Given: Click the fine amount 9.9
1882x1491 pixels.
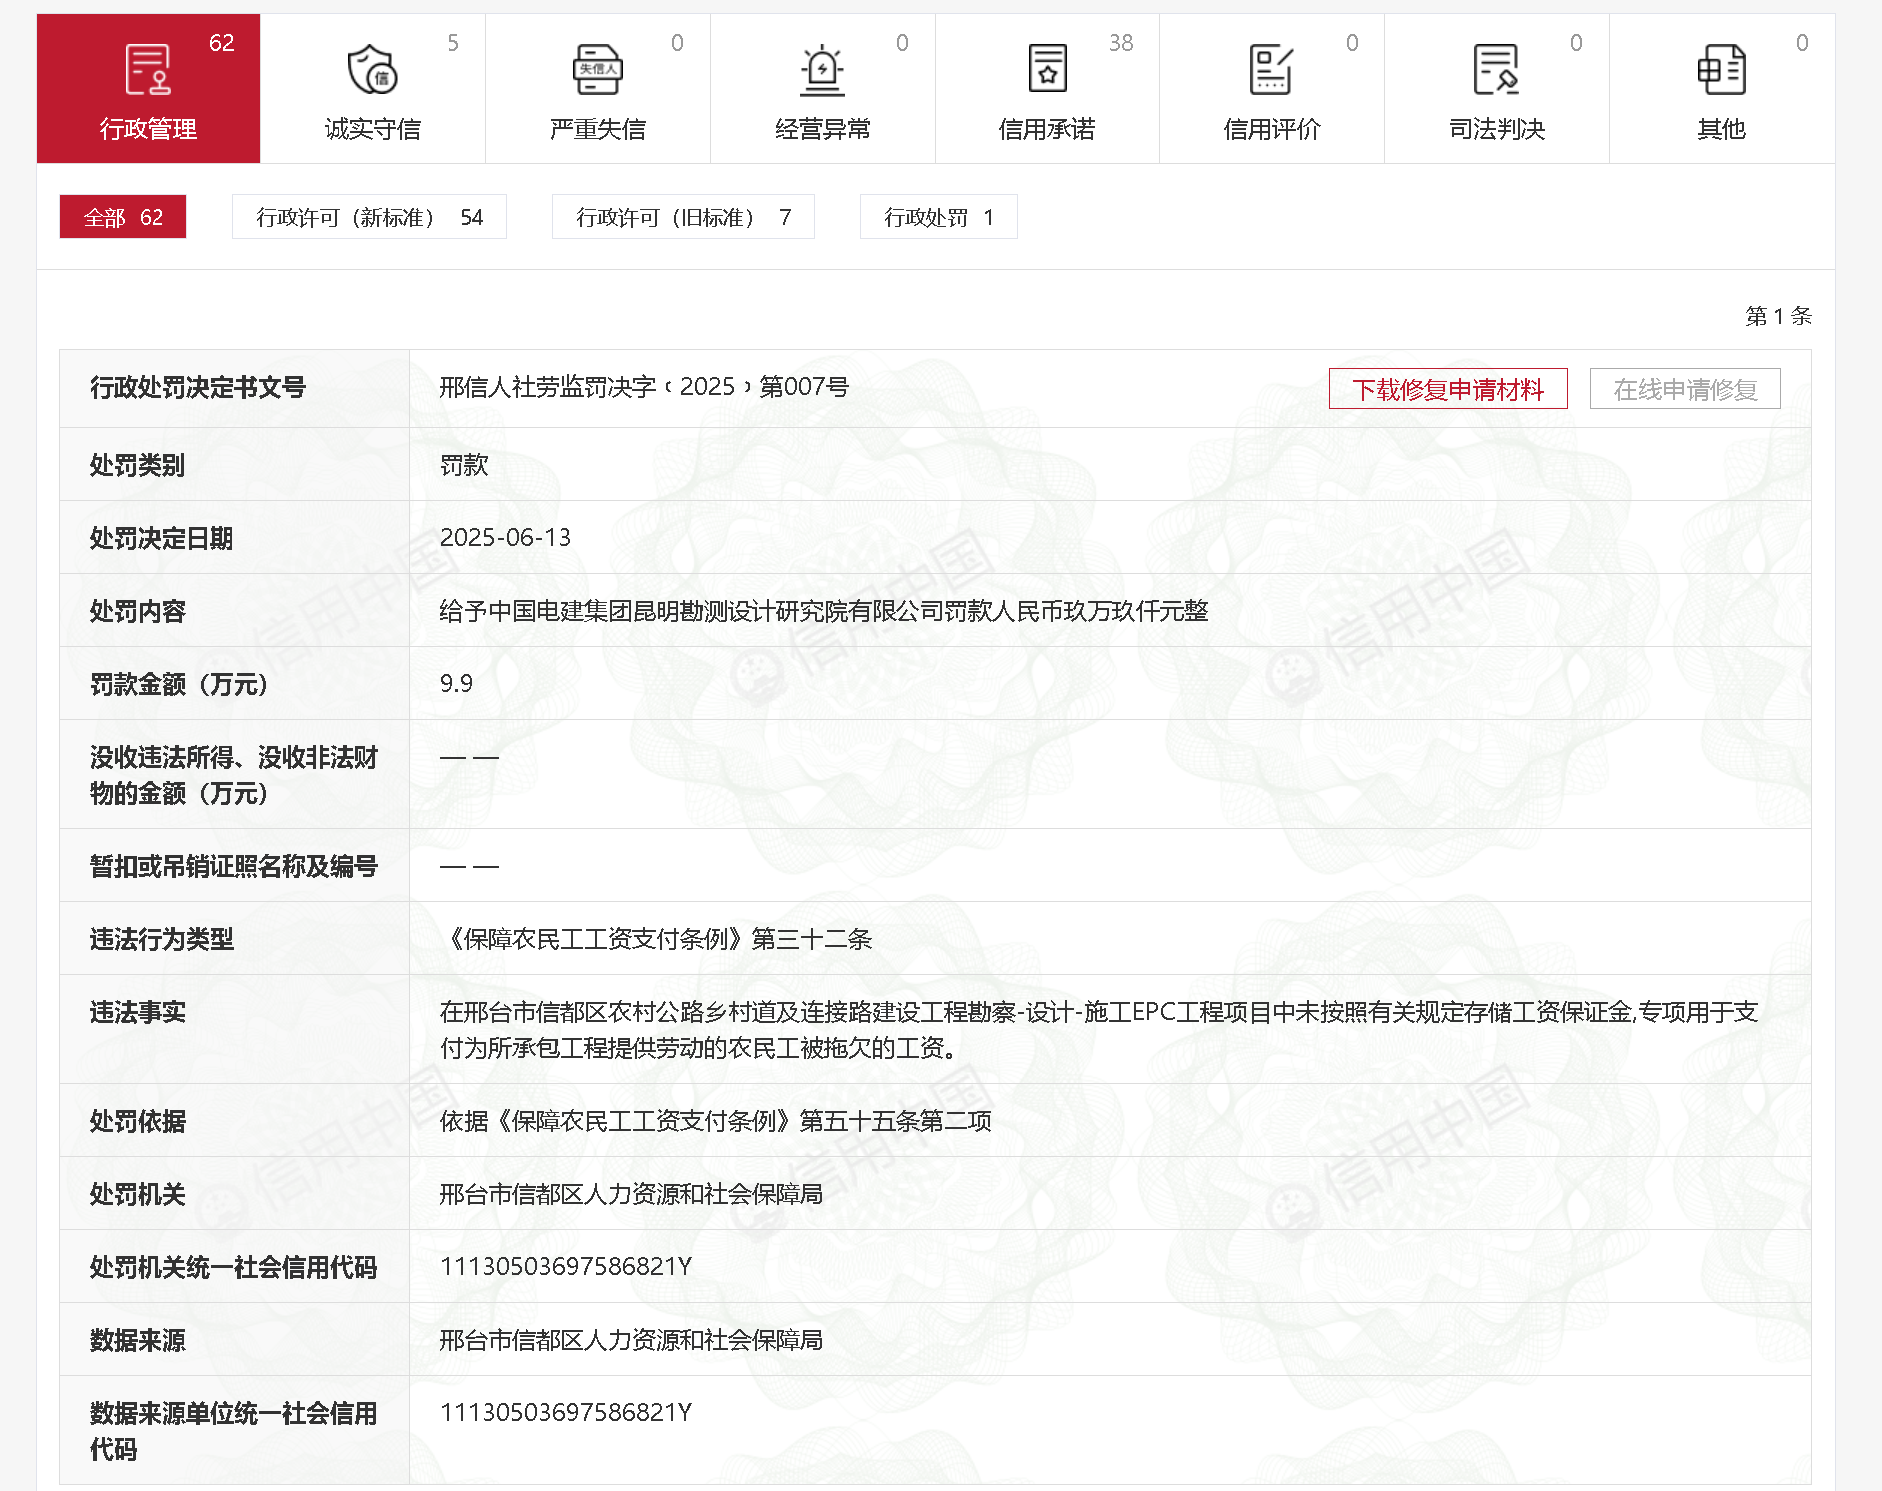Looking at the screenshot, I should point(456,684).
